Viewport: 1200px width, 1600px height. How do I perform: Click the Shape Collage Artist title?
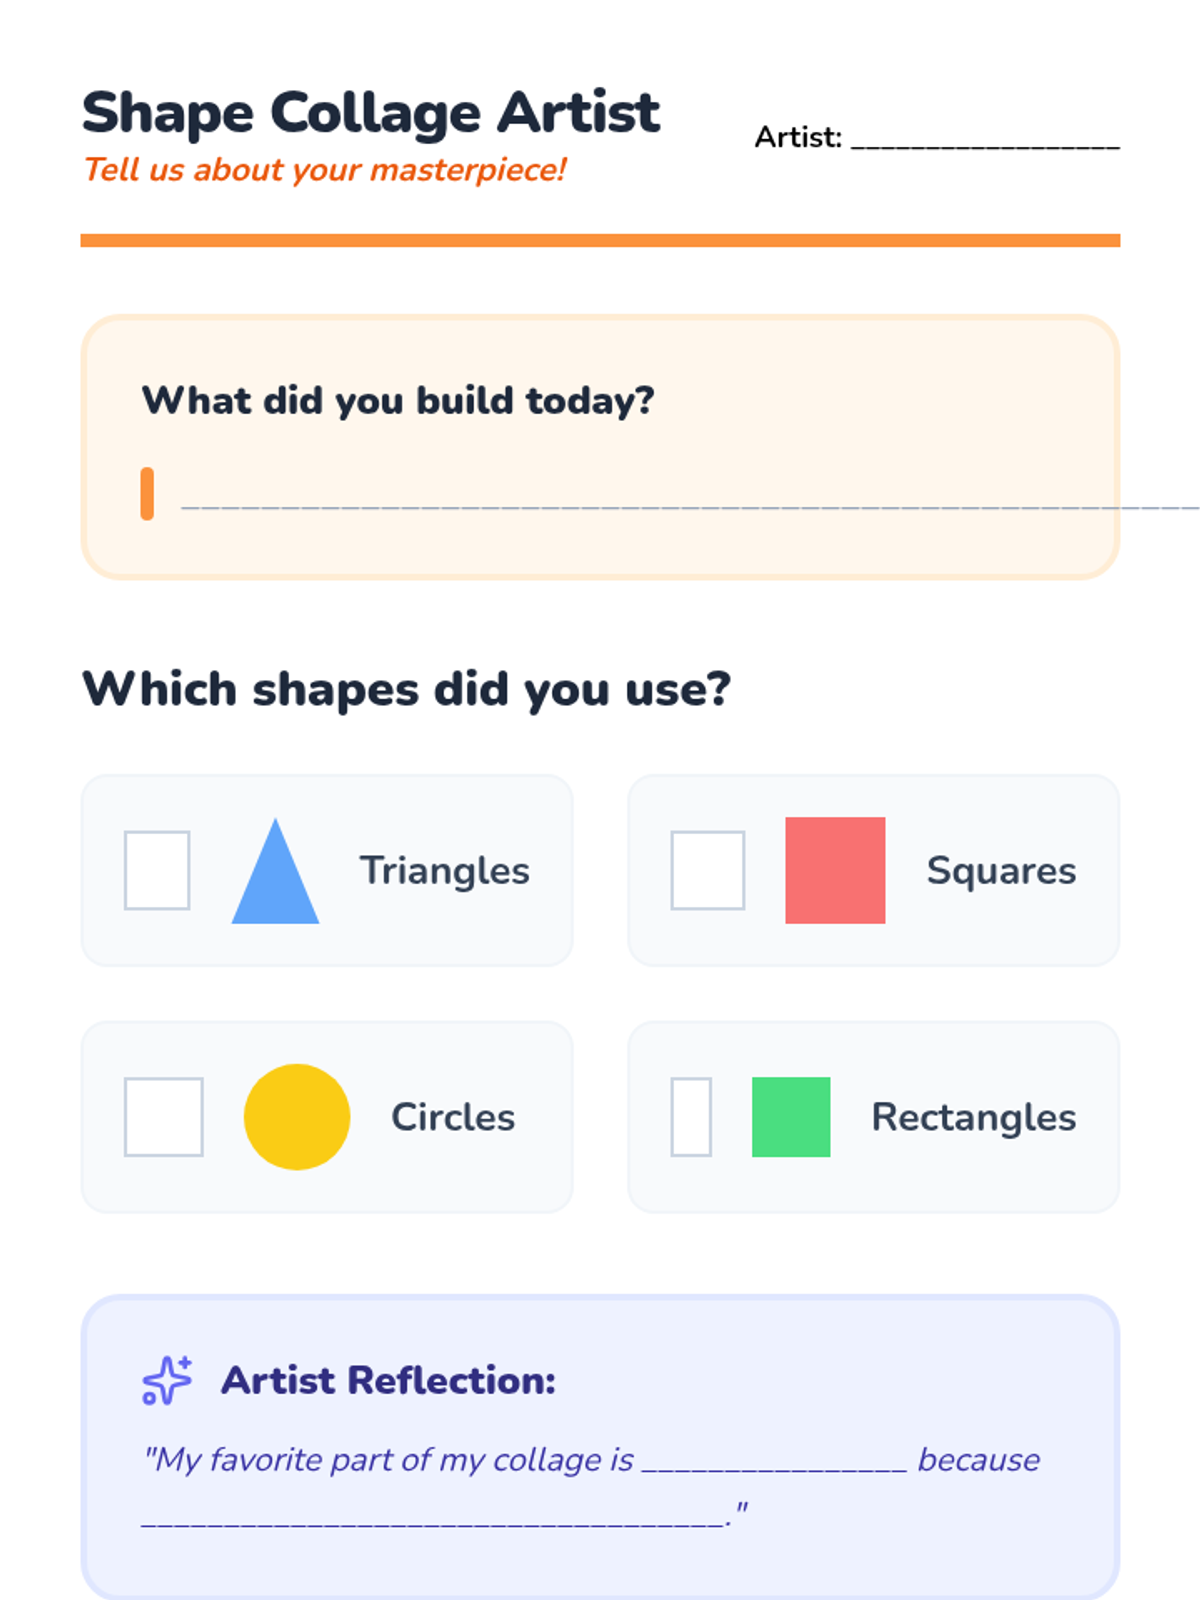coord(371,112)
